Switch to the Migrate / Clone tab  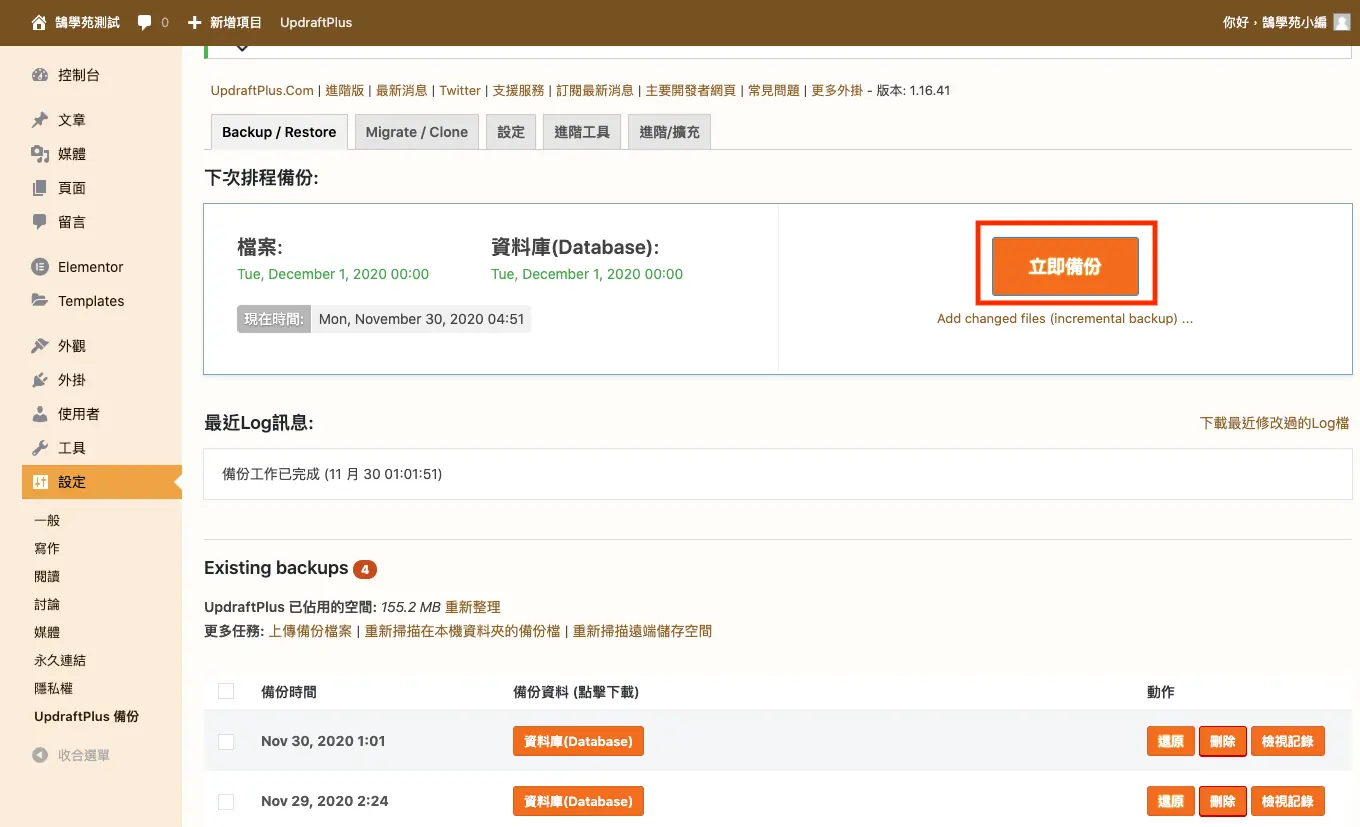(x=417, y=132)
